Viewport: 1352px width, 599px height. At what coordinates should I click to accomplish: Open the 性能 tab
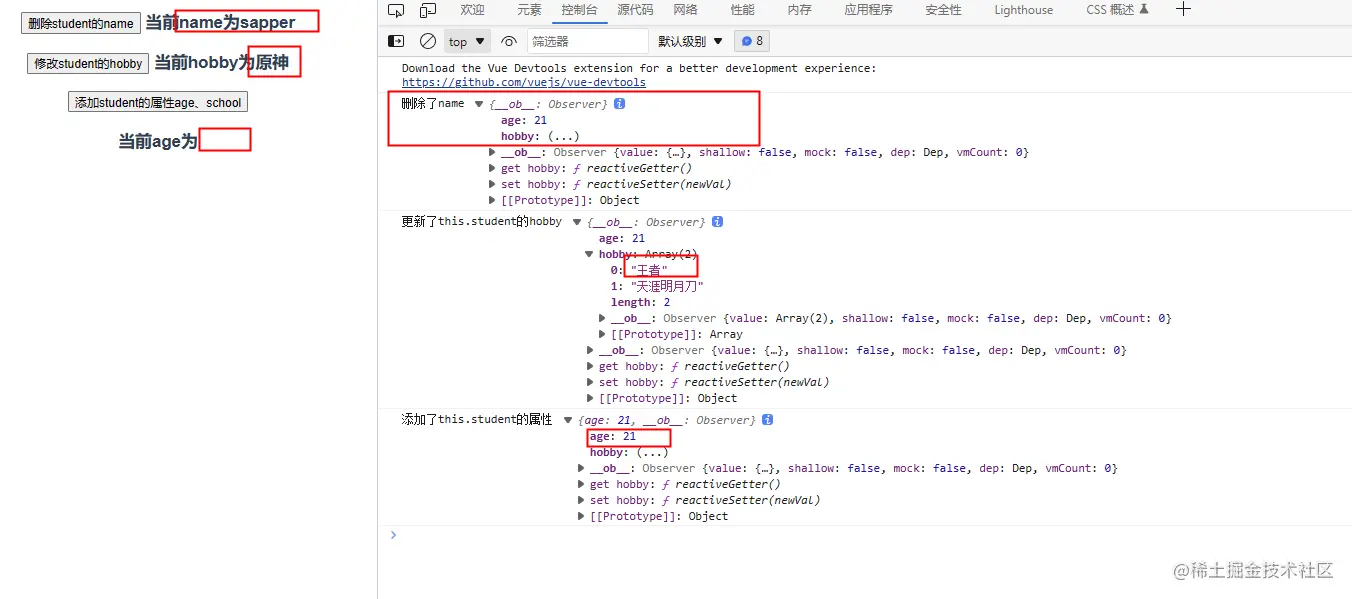(742, 10)
